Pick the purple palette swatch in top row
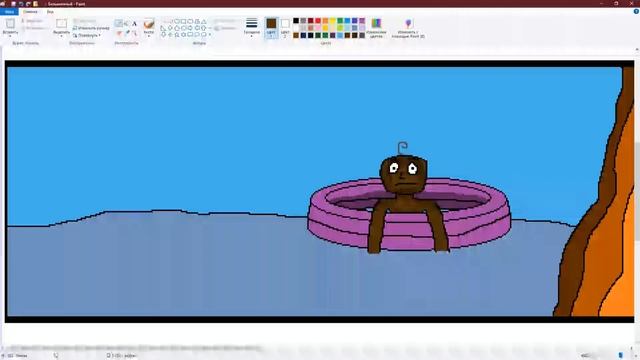 tap(362, 21)
